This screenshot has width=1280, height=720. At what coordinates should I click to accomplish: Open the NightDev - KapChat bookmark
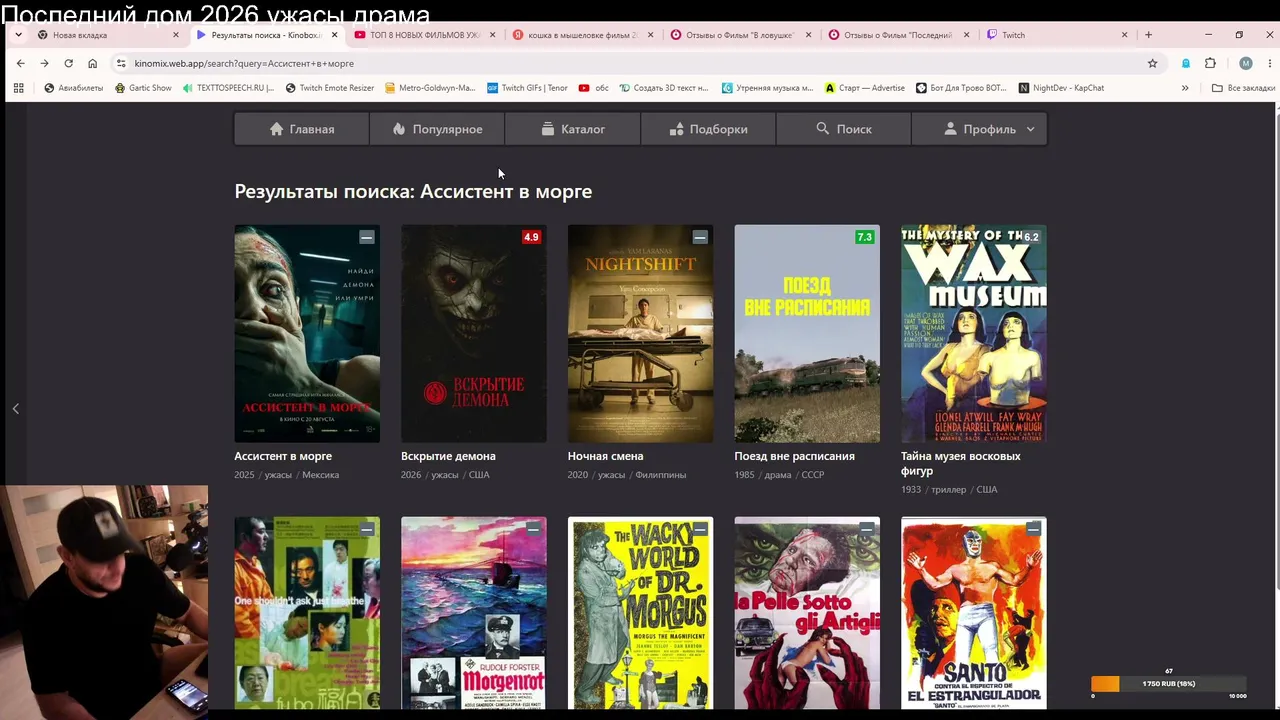click(x=1061, y=88)
